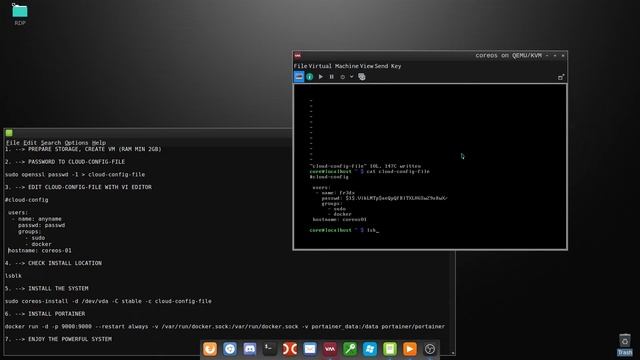This screenshot has height=360, width=640.
Task: Open the Virtual Machine menu
Action: [x=333, y=66]
